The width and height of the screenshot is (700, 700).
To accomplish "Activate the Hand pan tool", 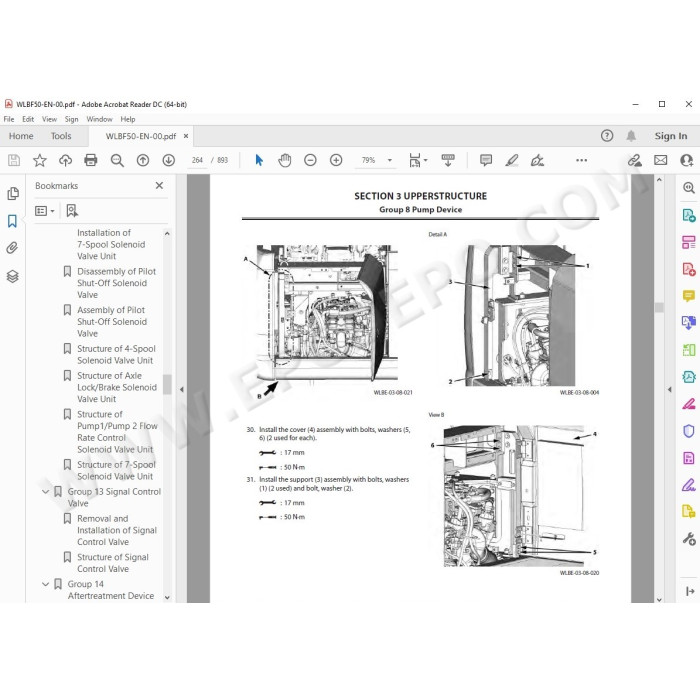I will 284,160.
